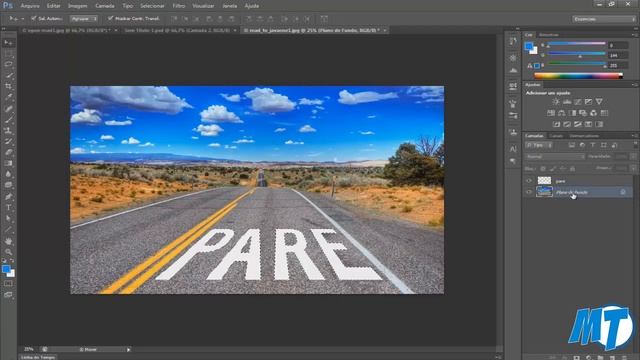640x360 pixels.
Task: Click the toolbar foreground color swatch
Action: point(6,269)
